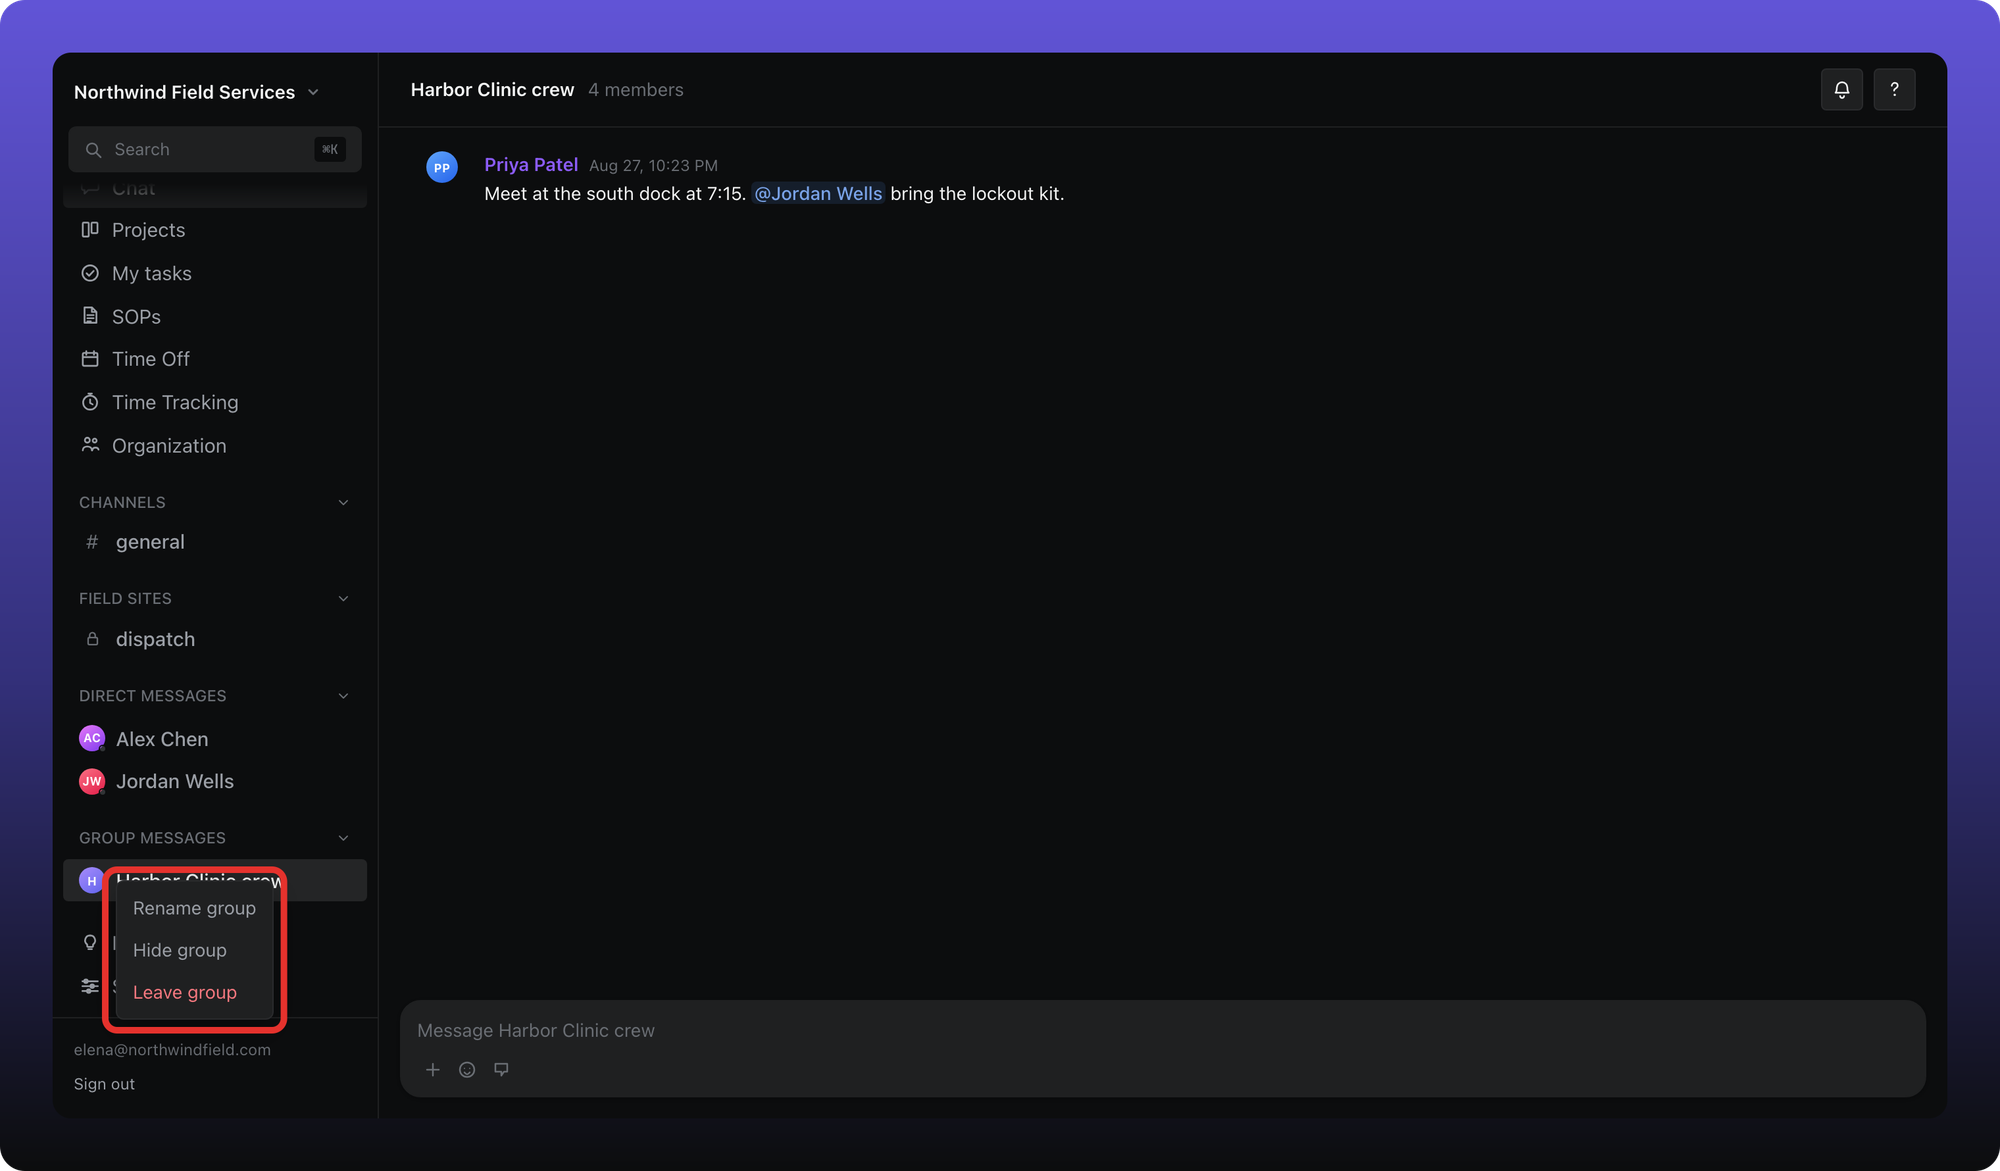The image size is (2000, 1171).
Task: Open My tasks in the sidebar
Action: click(x=215, y=273)
